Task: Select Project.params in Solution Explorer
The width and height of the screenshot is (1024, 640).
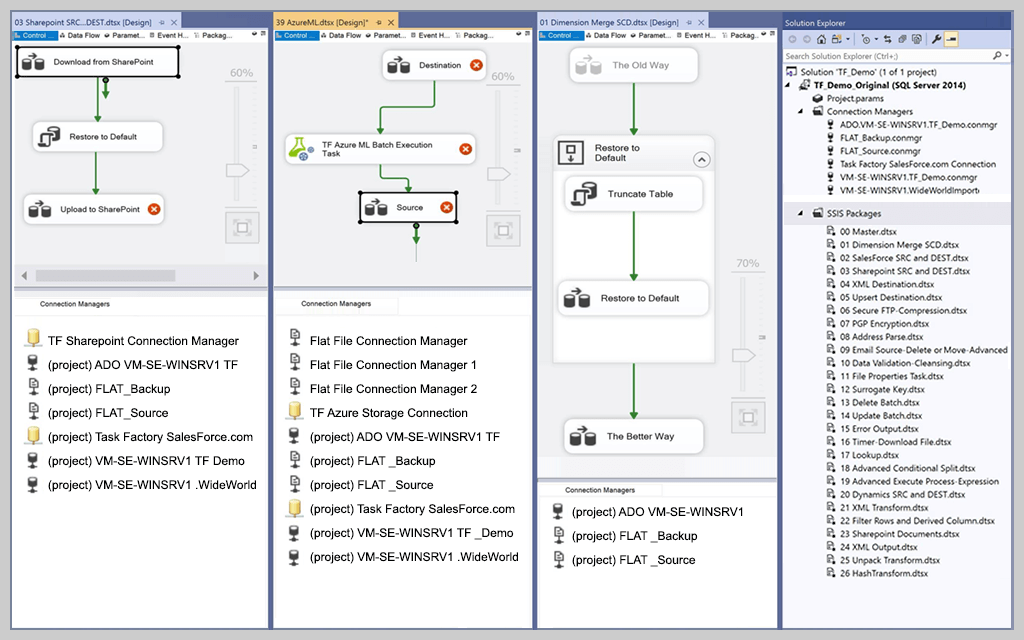Action: [x=855, y=99]
